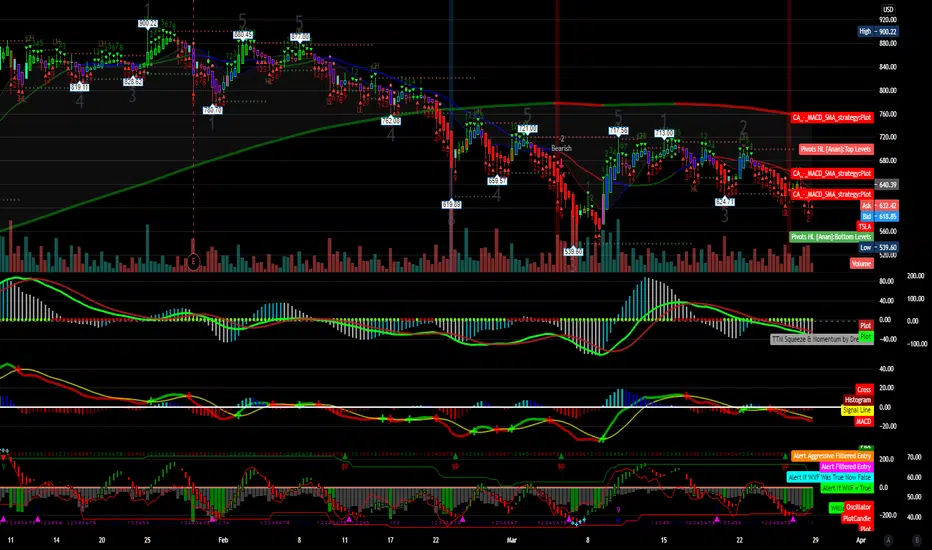932x550 pixels.
Task: Click the Low 539.60 price label
Action: click(878, 247)
